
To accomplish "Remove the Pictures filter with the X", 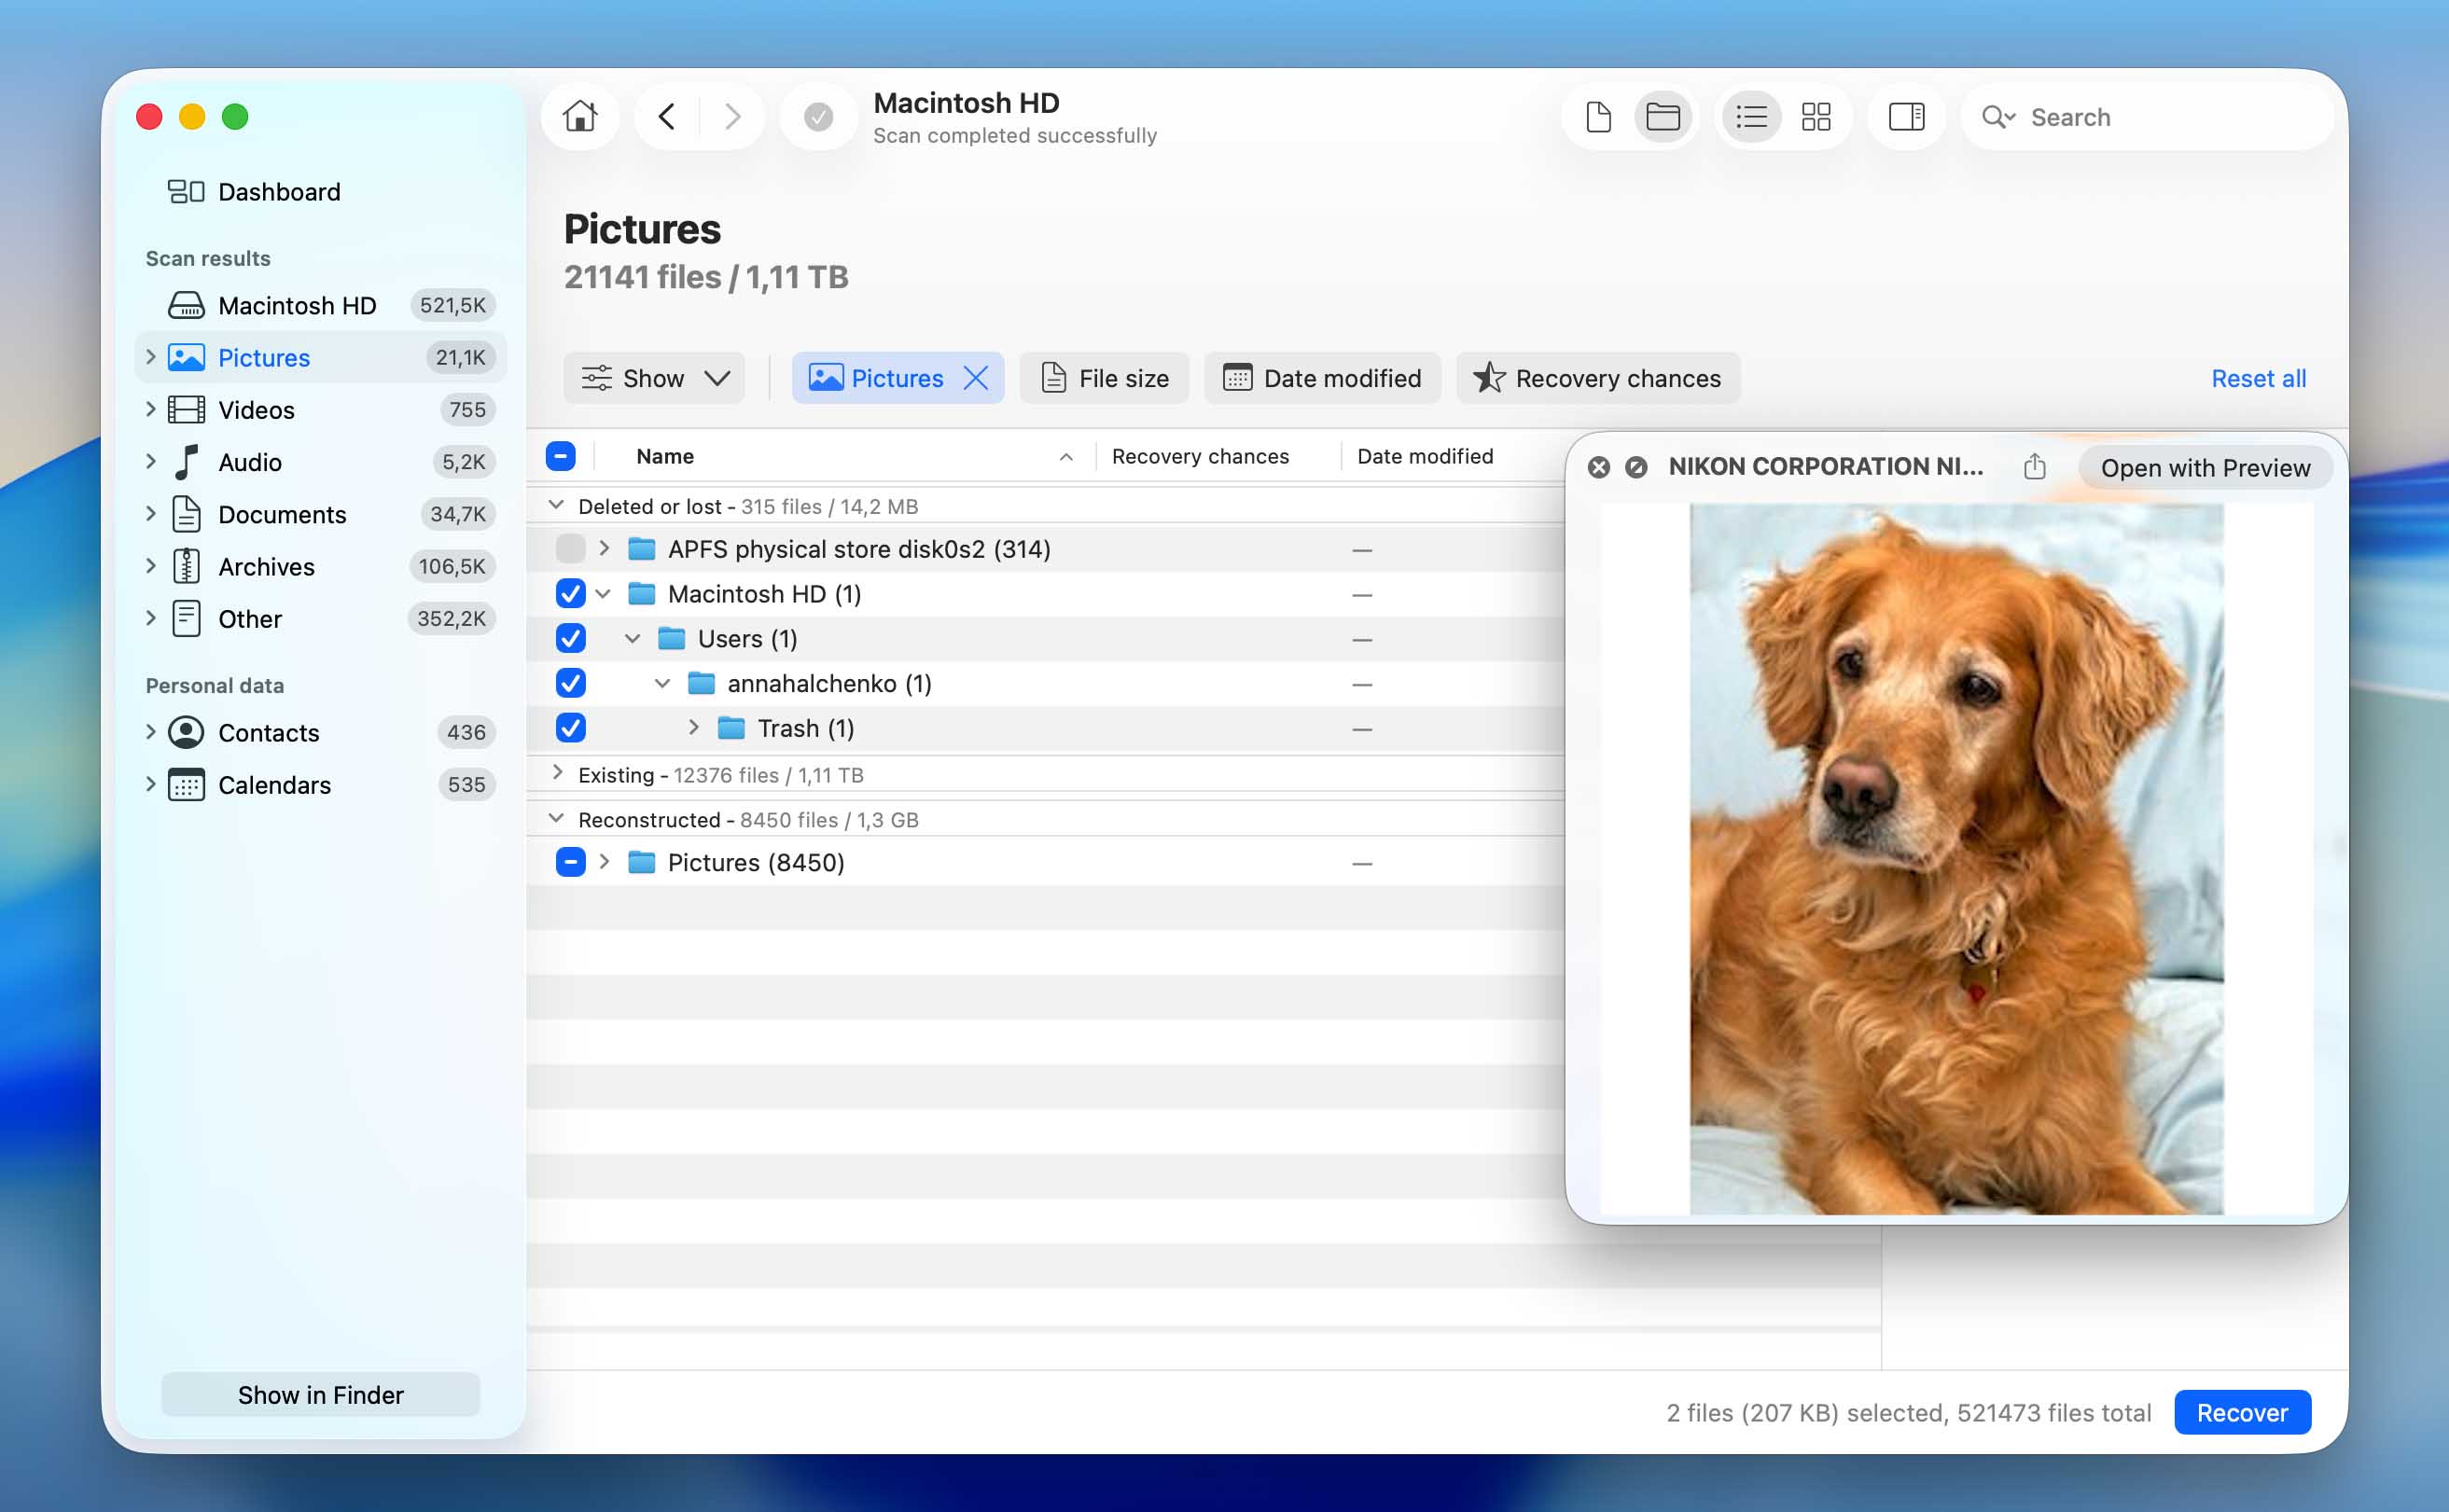I will [x=975, y=378].
